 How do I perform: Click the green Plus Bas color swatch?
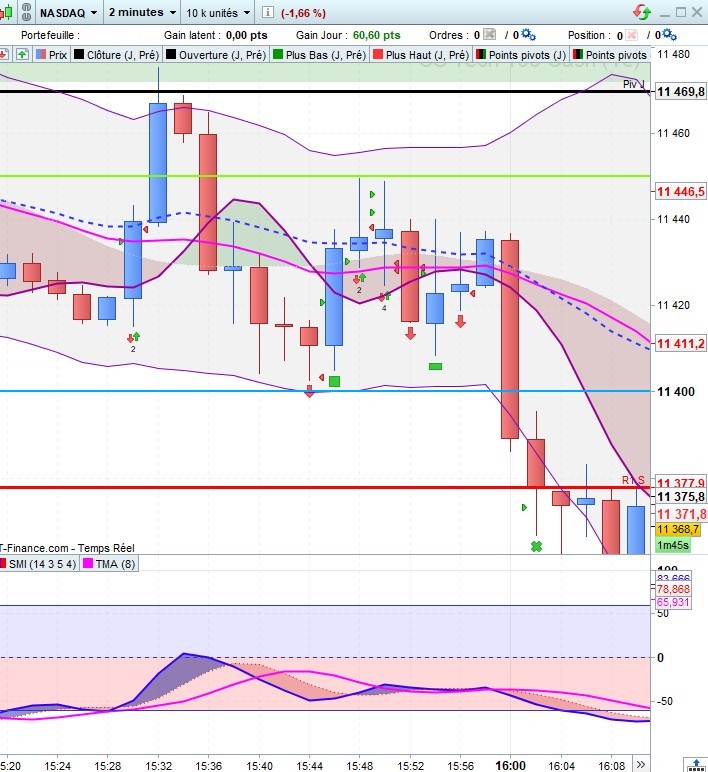point(278,54)
